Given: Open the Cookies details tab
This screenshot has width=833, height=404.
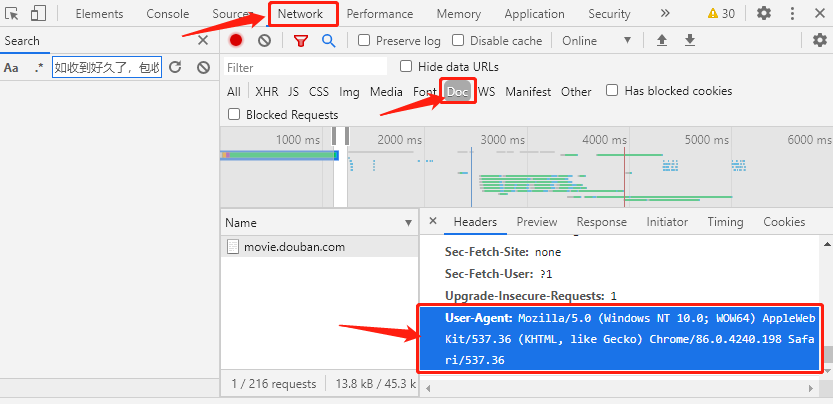Looking at the screenshot, I should tap(784, 222).
